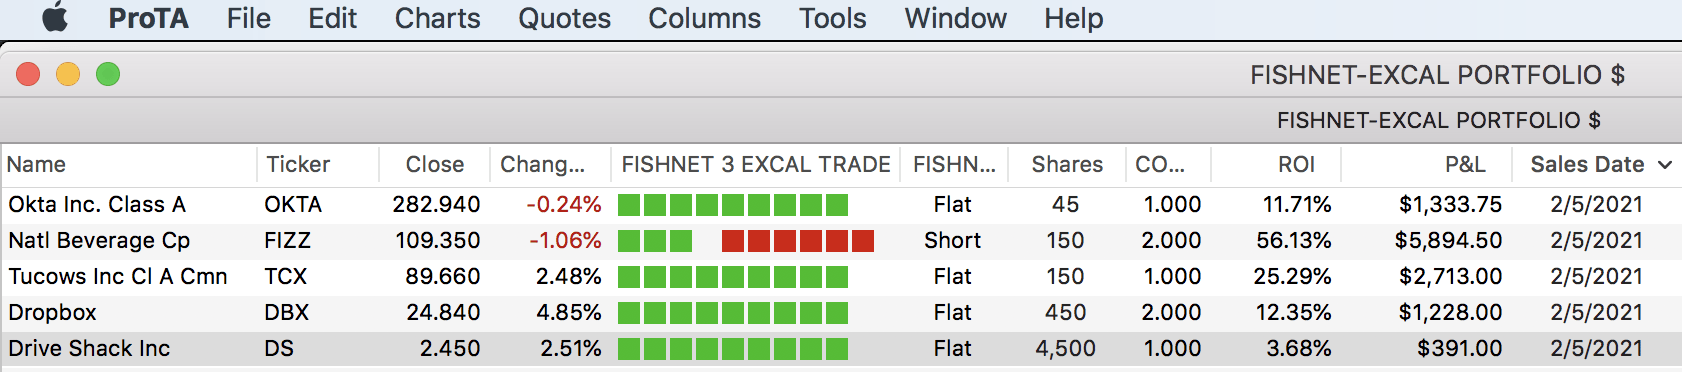Sort by the Change column header

(542, 164)
